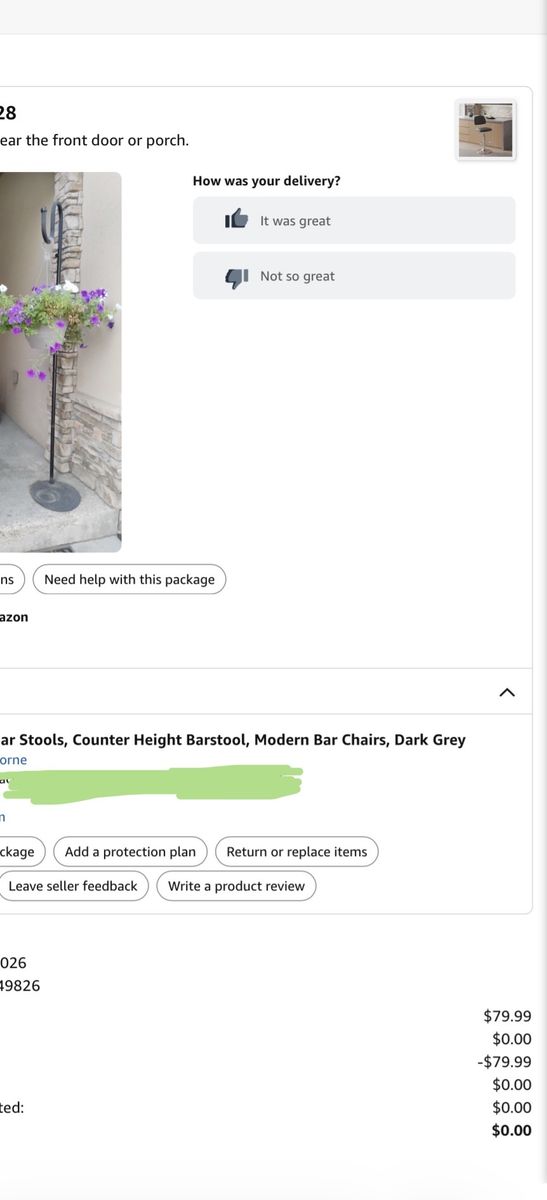Open the seller link ending in 'orne'

tap(13, 760)
